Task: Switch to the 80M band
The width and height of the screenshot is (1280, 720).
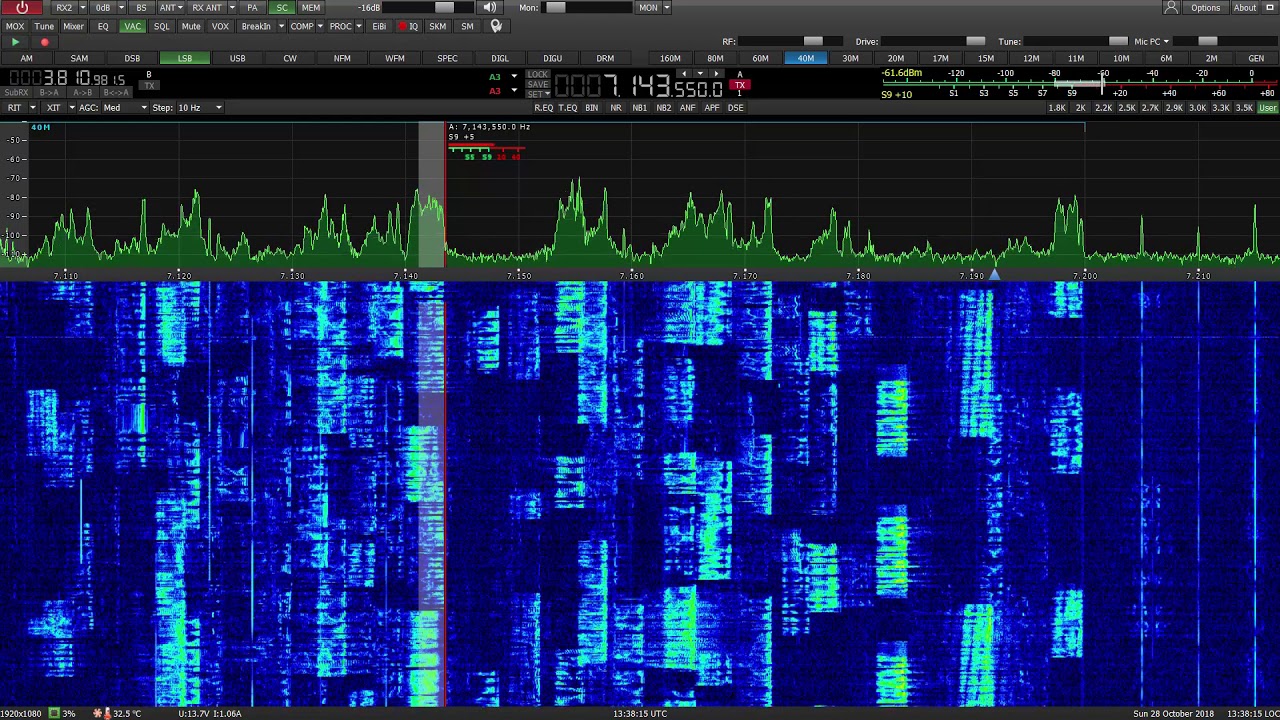Action: [715, 58]
